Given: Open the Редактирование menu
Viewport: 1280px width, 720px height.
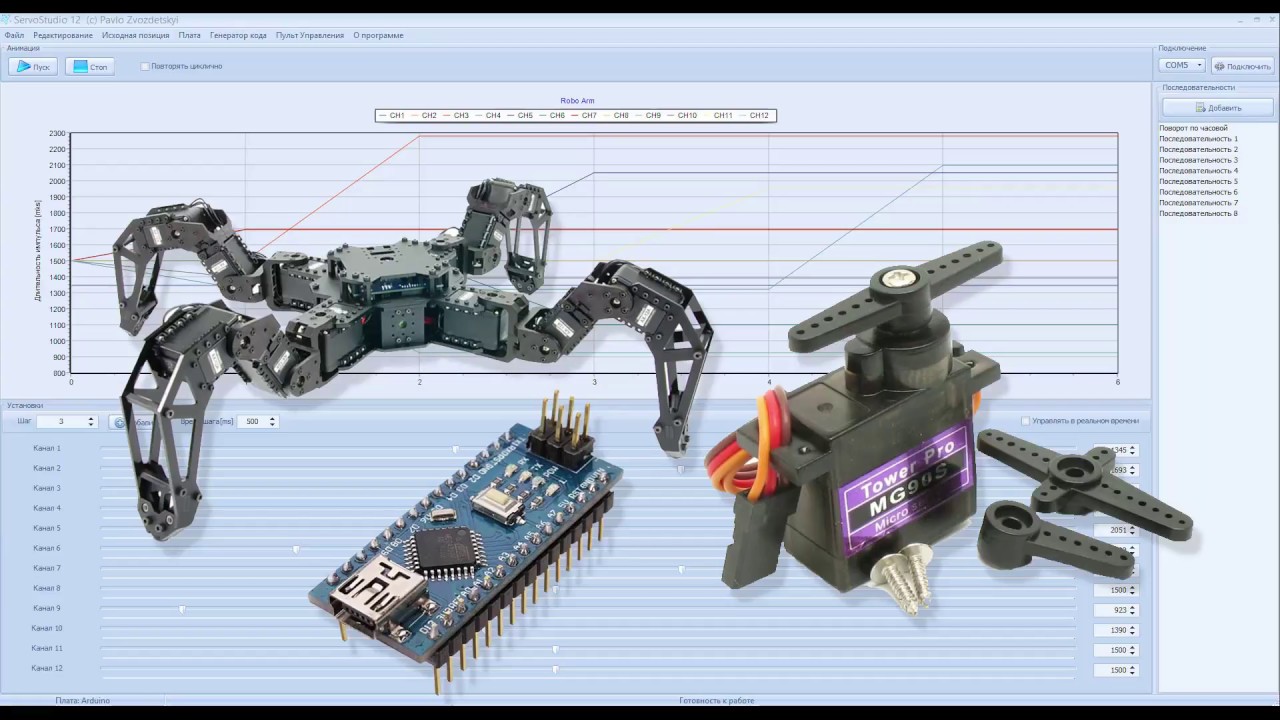Looking at the screenshot, I should click(x=63, y=35).
